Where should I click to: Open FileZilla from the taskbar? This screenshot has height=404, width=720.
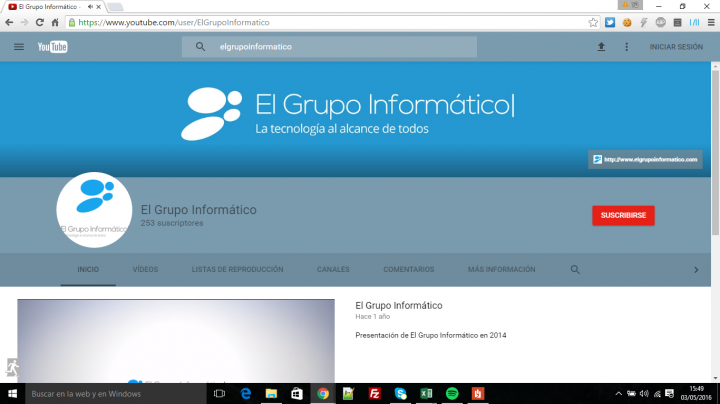(x=375, y=393)
